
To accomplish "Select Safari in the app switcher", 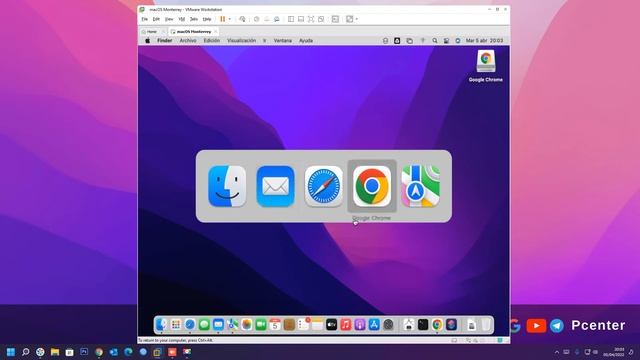I will click(x=324, y=186).
